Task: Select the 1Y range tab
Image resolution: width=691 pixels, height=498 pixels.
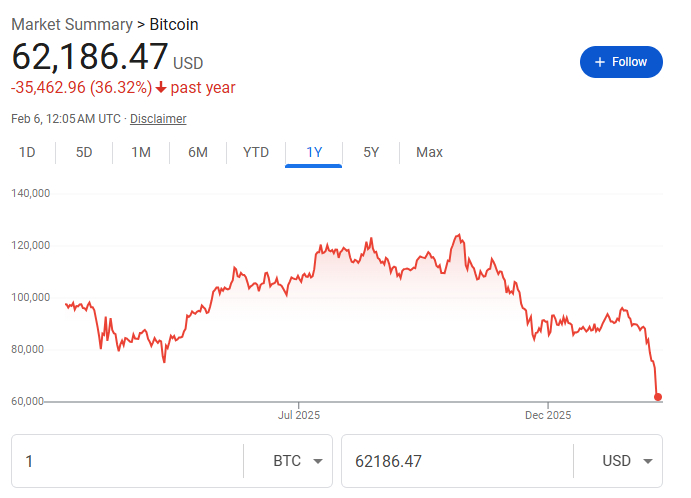Action: 314,153
